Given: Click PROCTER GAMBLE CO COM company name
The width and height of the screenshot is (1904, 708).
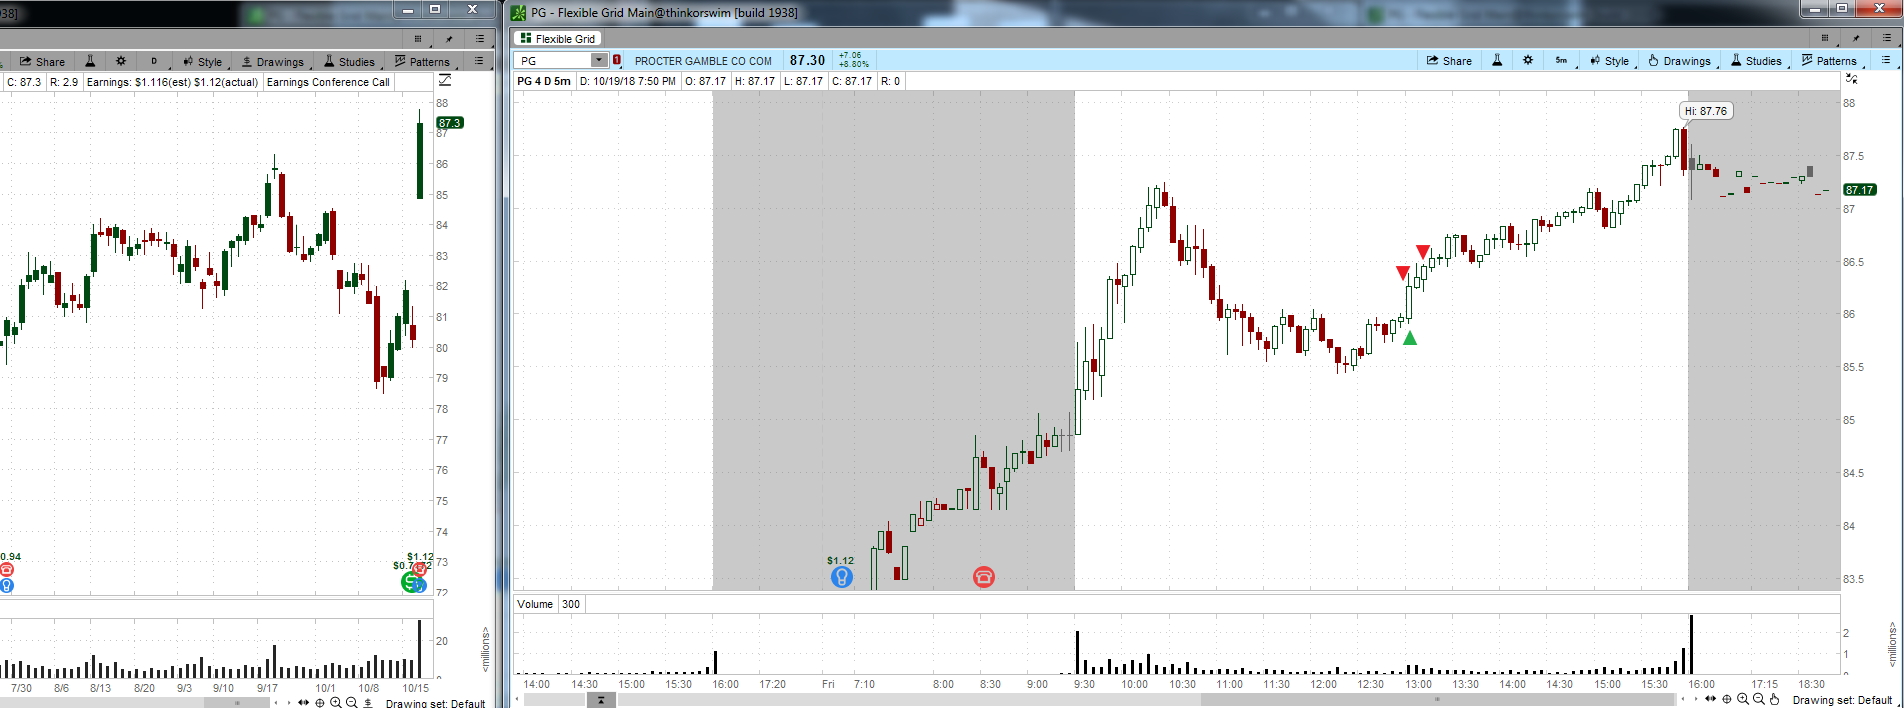Looking at the screenshot, I should [x=703, y=61].
